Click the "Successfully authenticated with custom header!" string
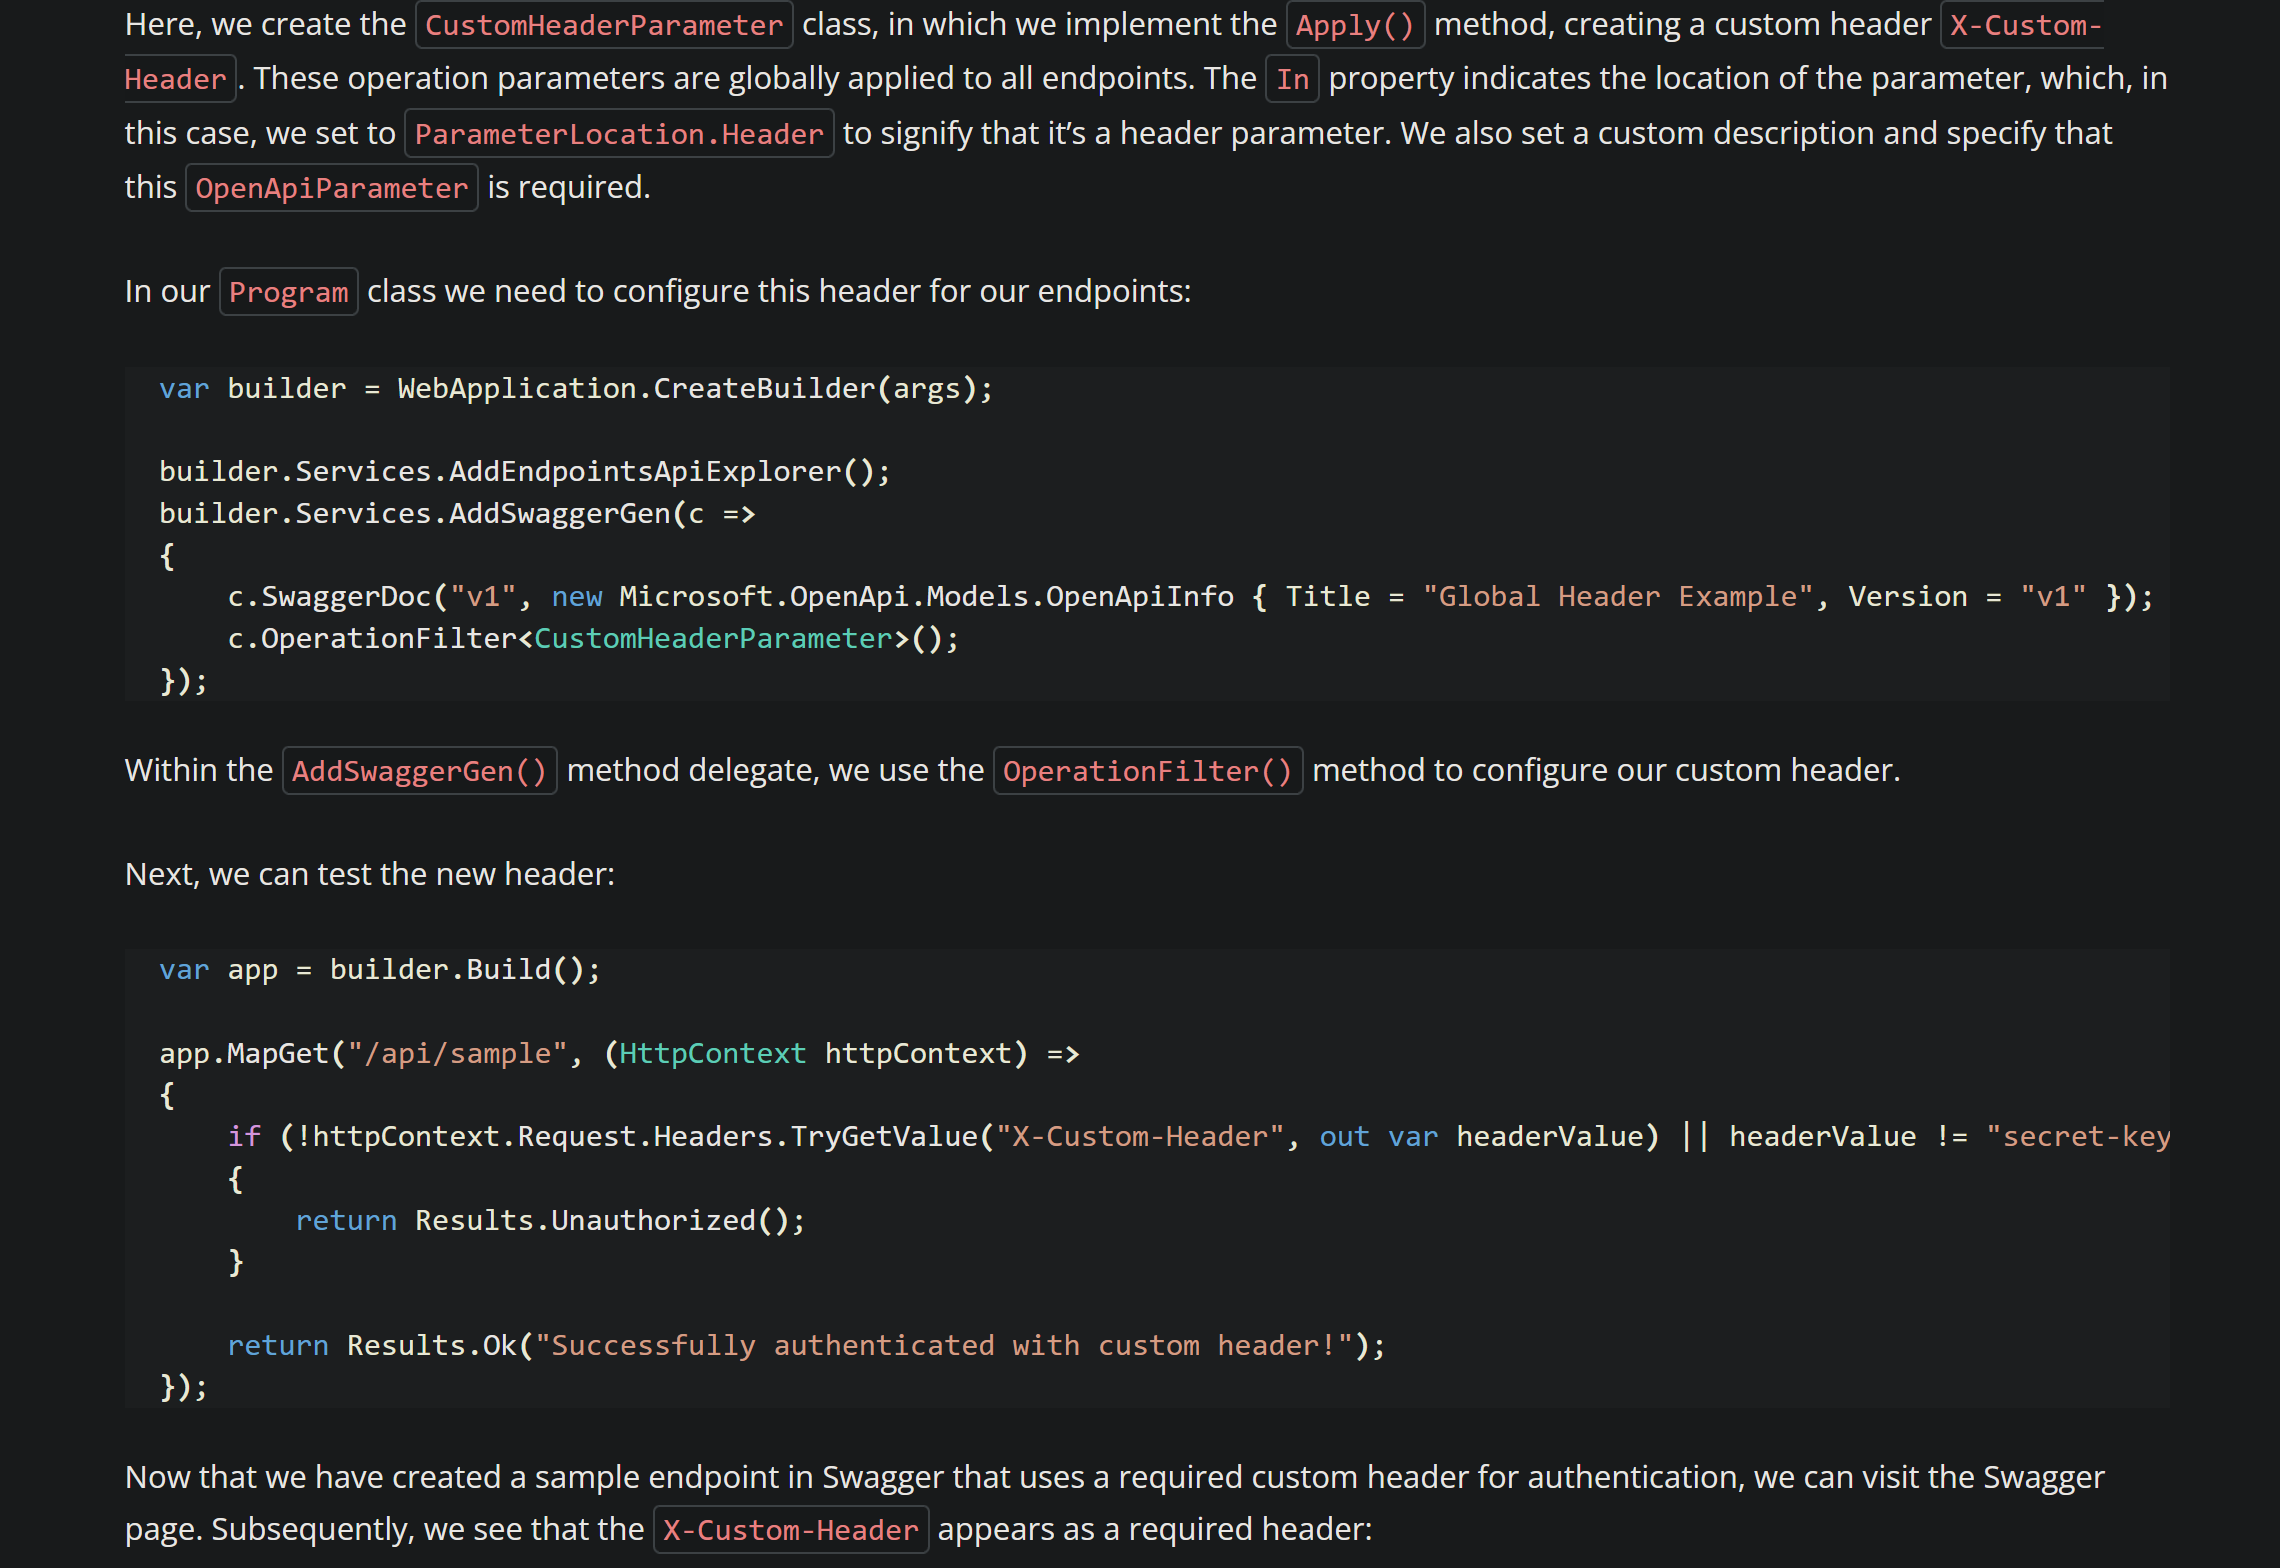Image resolution: width=2280 pixels, height=1568 pixels. pos(944,1346)
